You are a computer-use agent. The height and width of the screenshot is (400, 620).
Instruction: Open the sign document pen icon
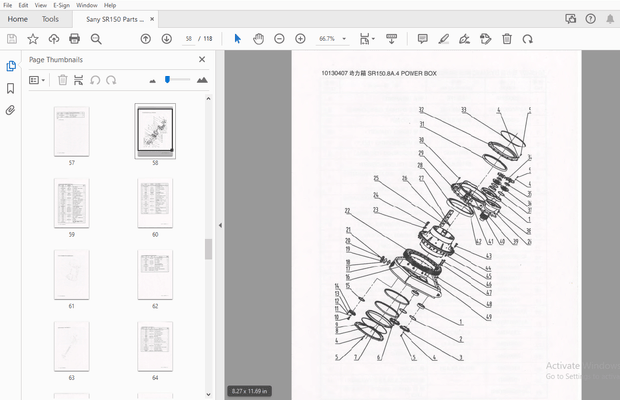464,39
